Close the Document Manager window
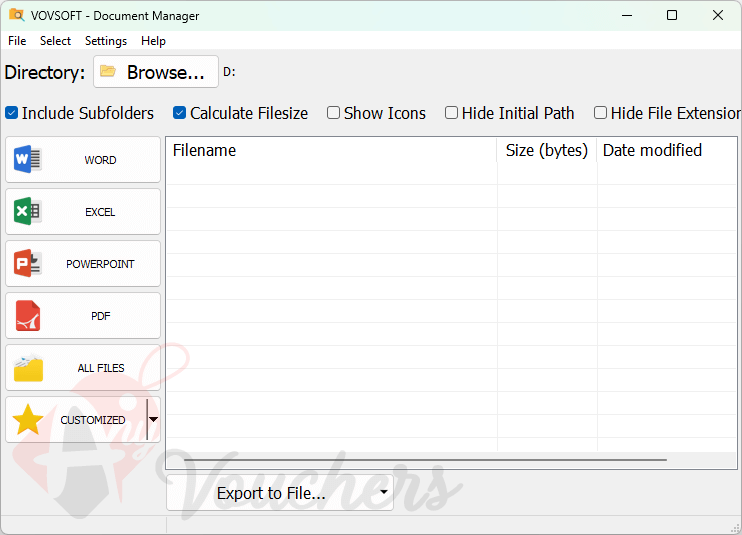The width and height of the screenshot is (742, 535). pyautogui.click(x=717, y=15)
